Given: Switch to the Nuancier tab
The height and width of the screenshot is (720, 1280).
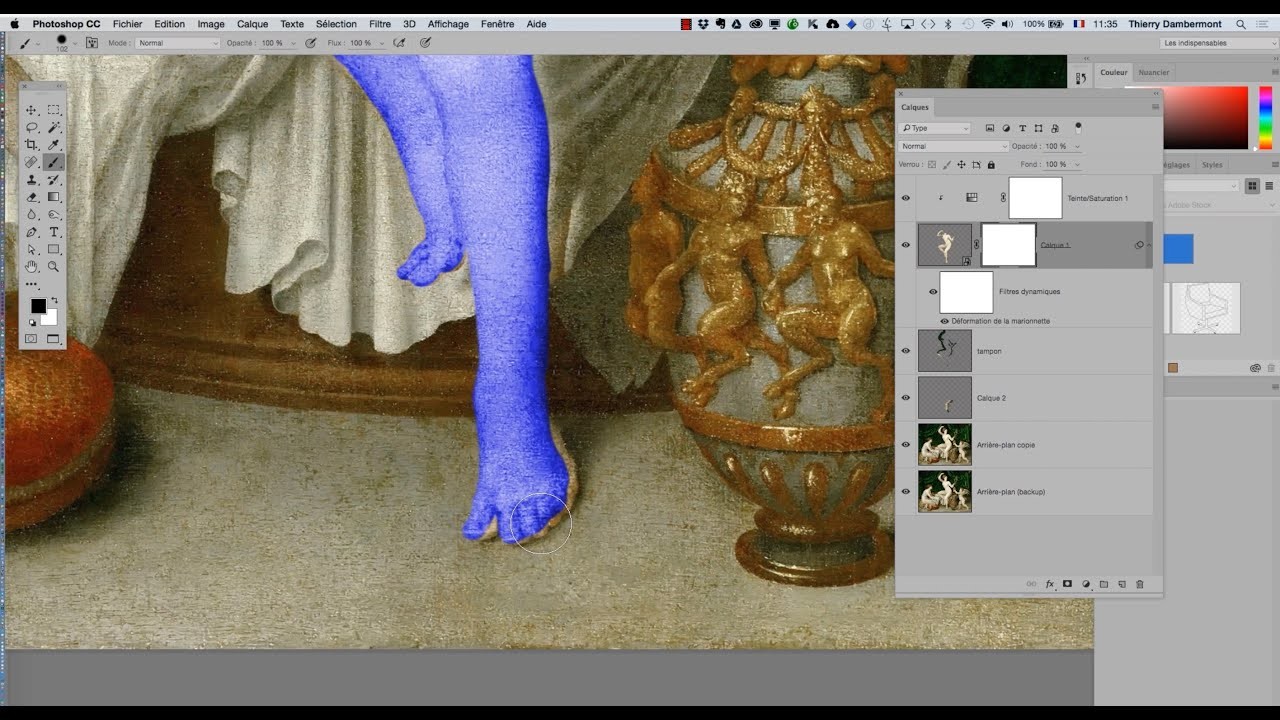Looking at the screenshot, I should pos(1154,72).
